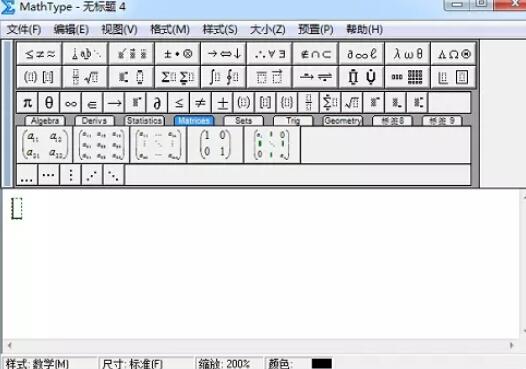The height and width of the screenshot is (369, 526).
Task: Open the lowercase Greek palette (λωθ)
Action: [x=408, y=54]
